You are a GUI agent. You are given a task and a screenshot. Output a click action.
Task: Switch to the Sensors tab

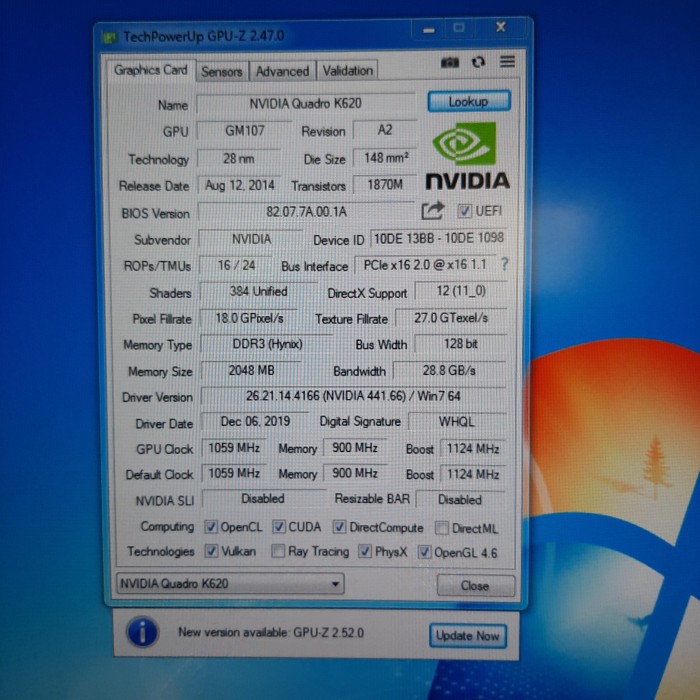tap(222, 71)
